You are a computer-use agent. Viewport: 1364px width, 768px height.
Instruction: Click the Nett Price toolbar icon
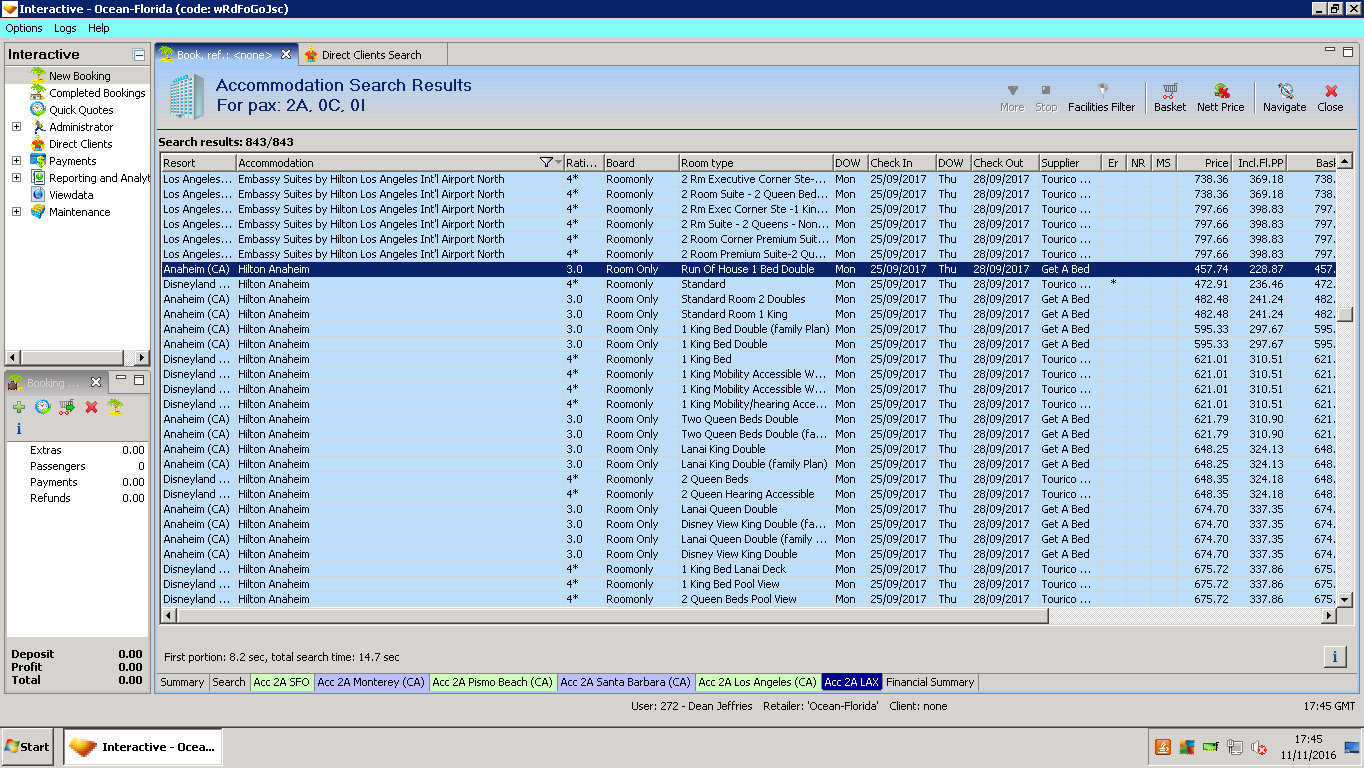(1220, 97)
